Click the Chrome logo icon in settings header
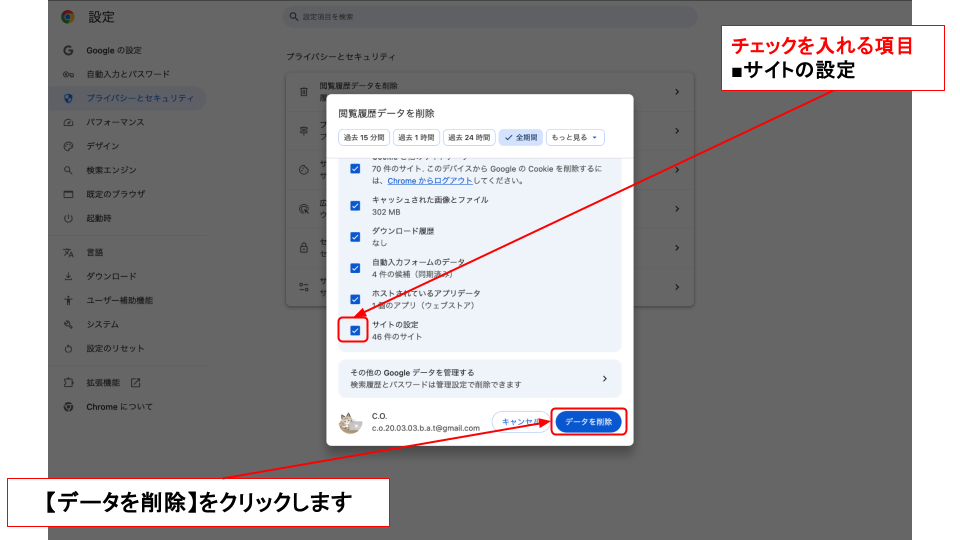The height and width of the screenshot is (540, 960). click(x=68, y=17)
